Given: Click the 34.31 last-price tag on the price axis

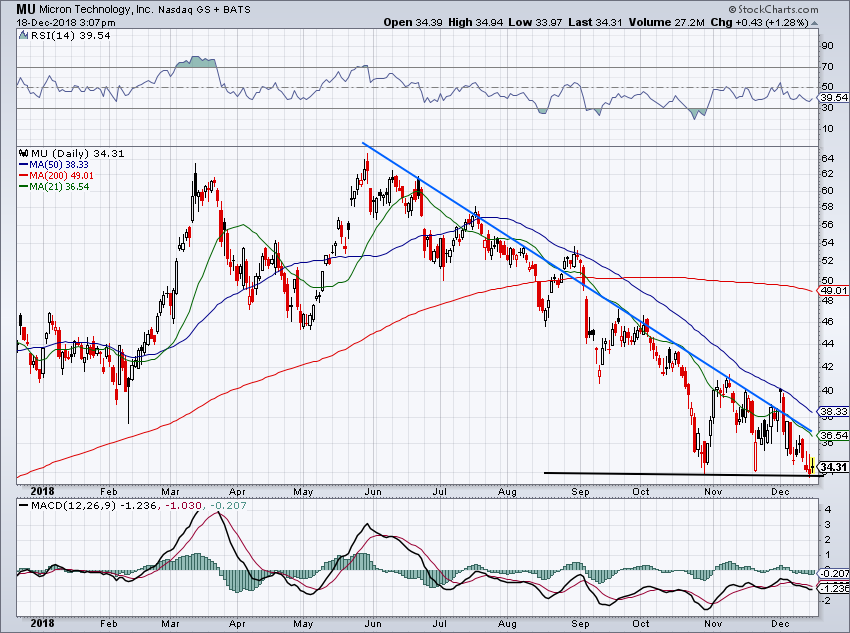Looking at the screenshot, I should click(834, 467).
